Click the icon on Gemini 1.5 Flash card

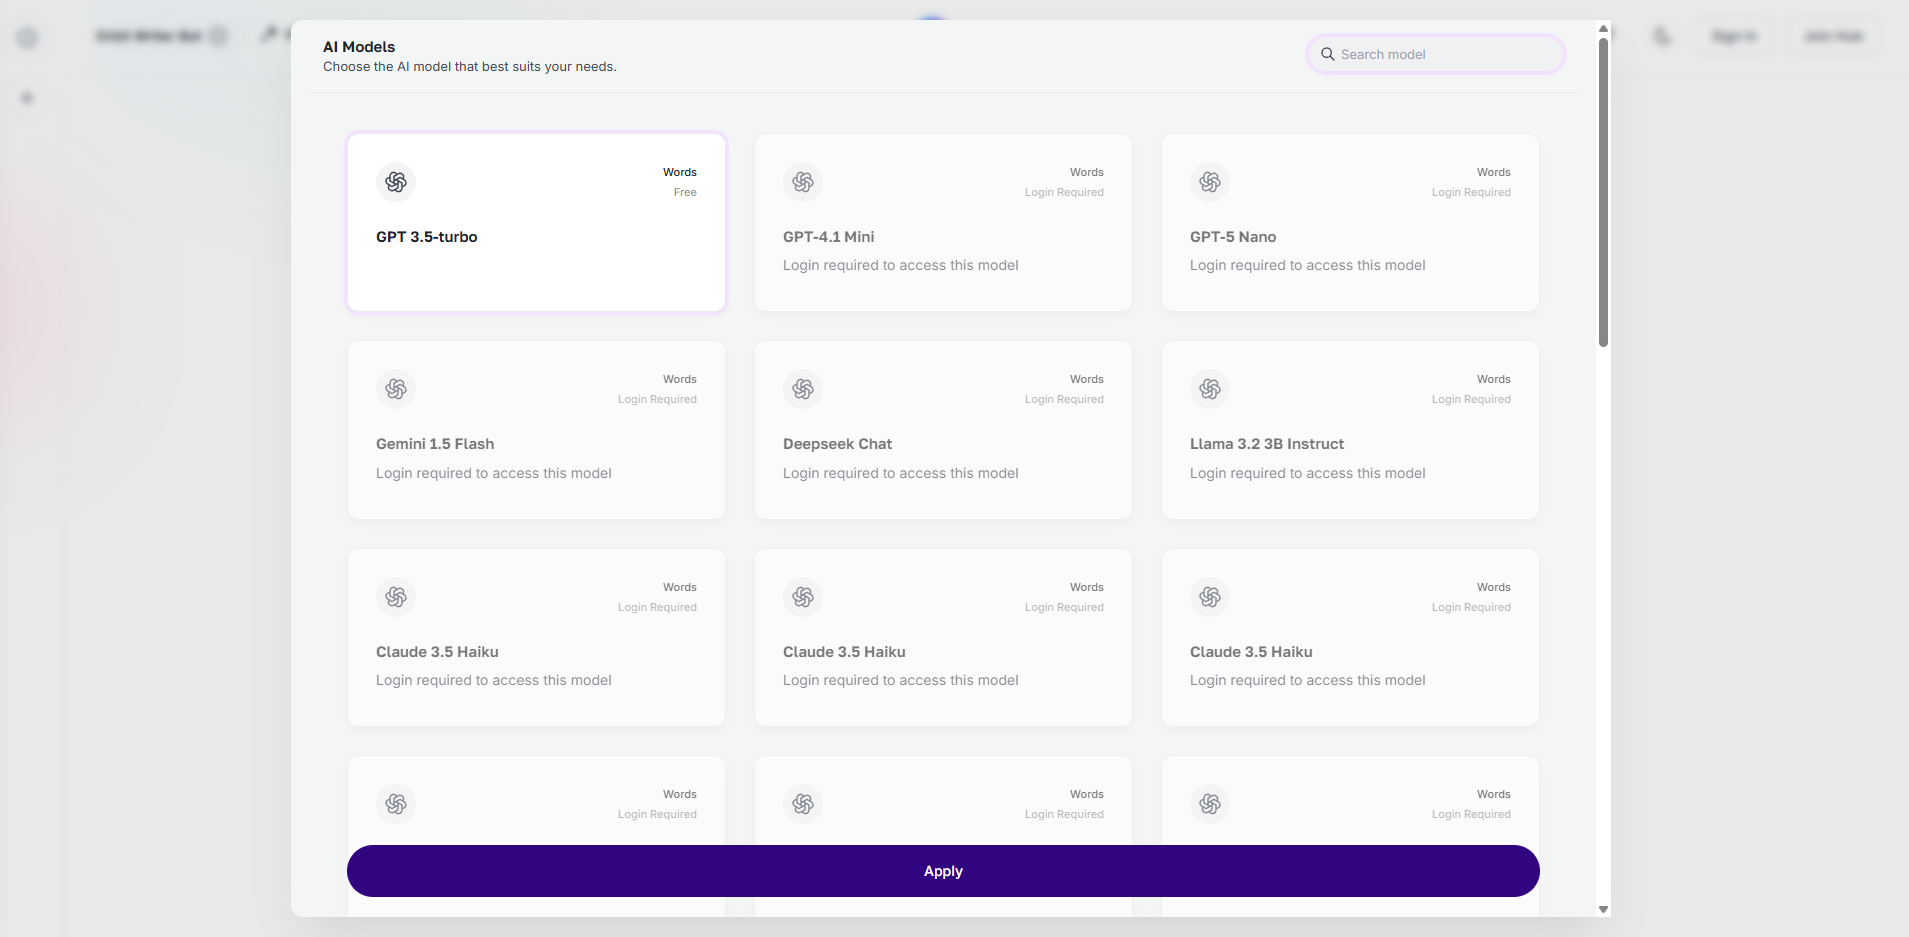[x=396, y=389]
